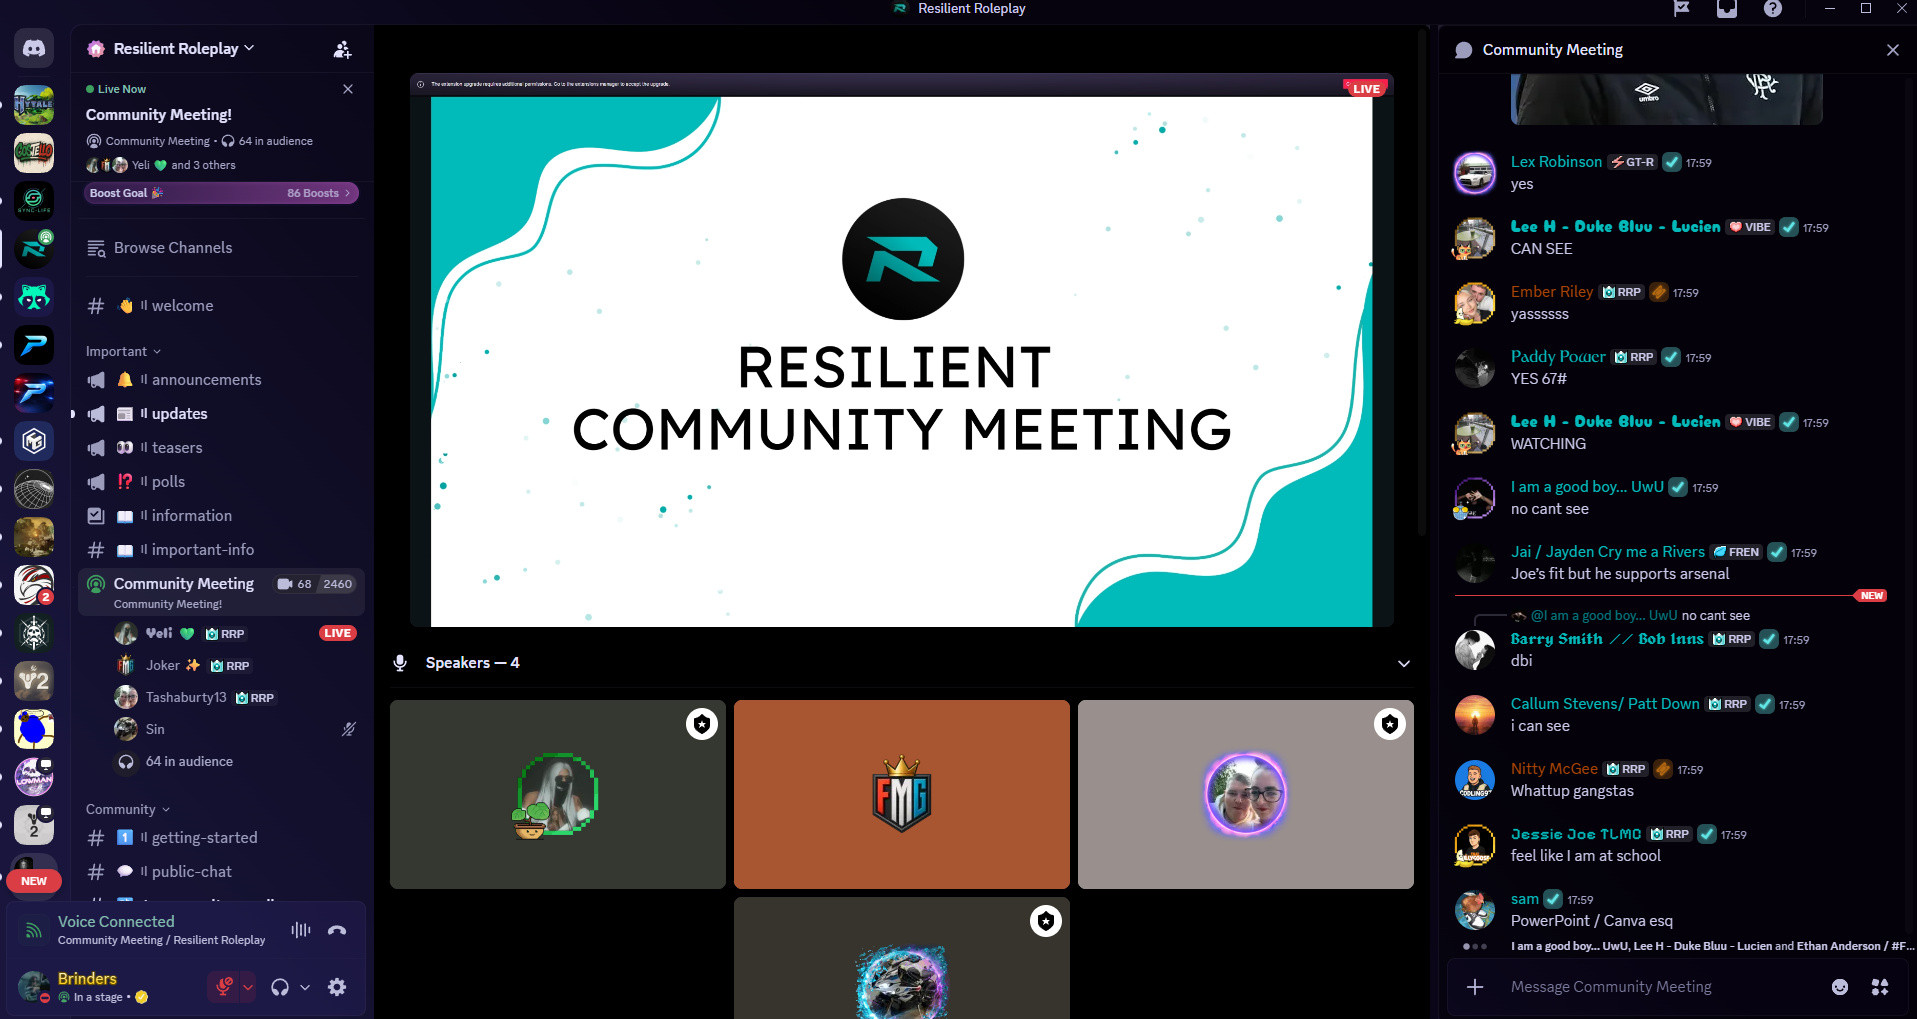Select the speaker tile with the purple-ringed avatar
Image resolution: width=1917 pixels, height=1019 pixels.
pos(1245,794)
